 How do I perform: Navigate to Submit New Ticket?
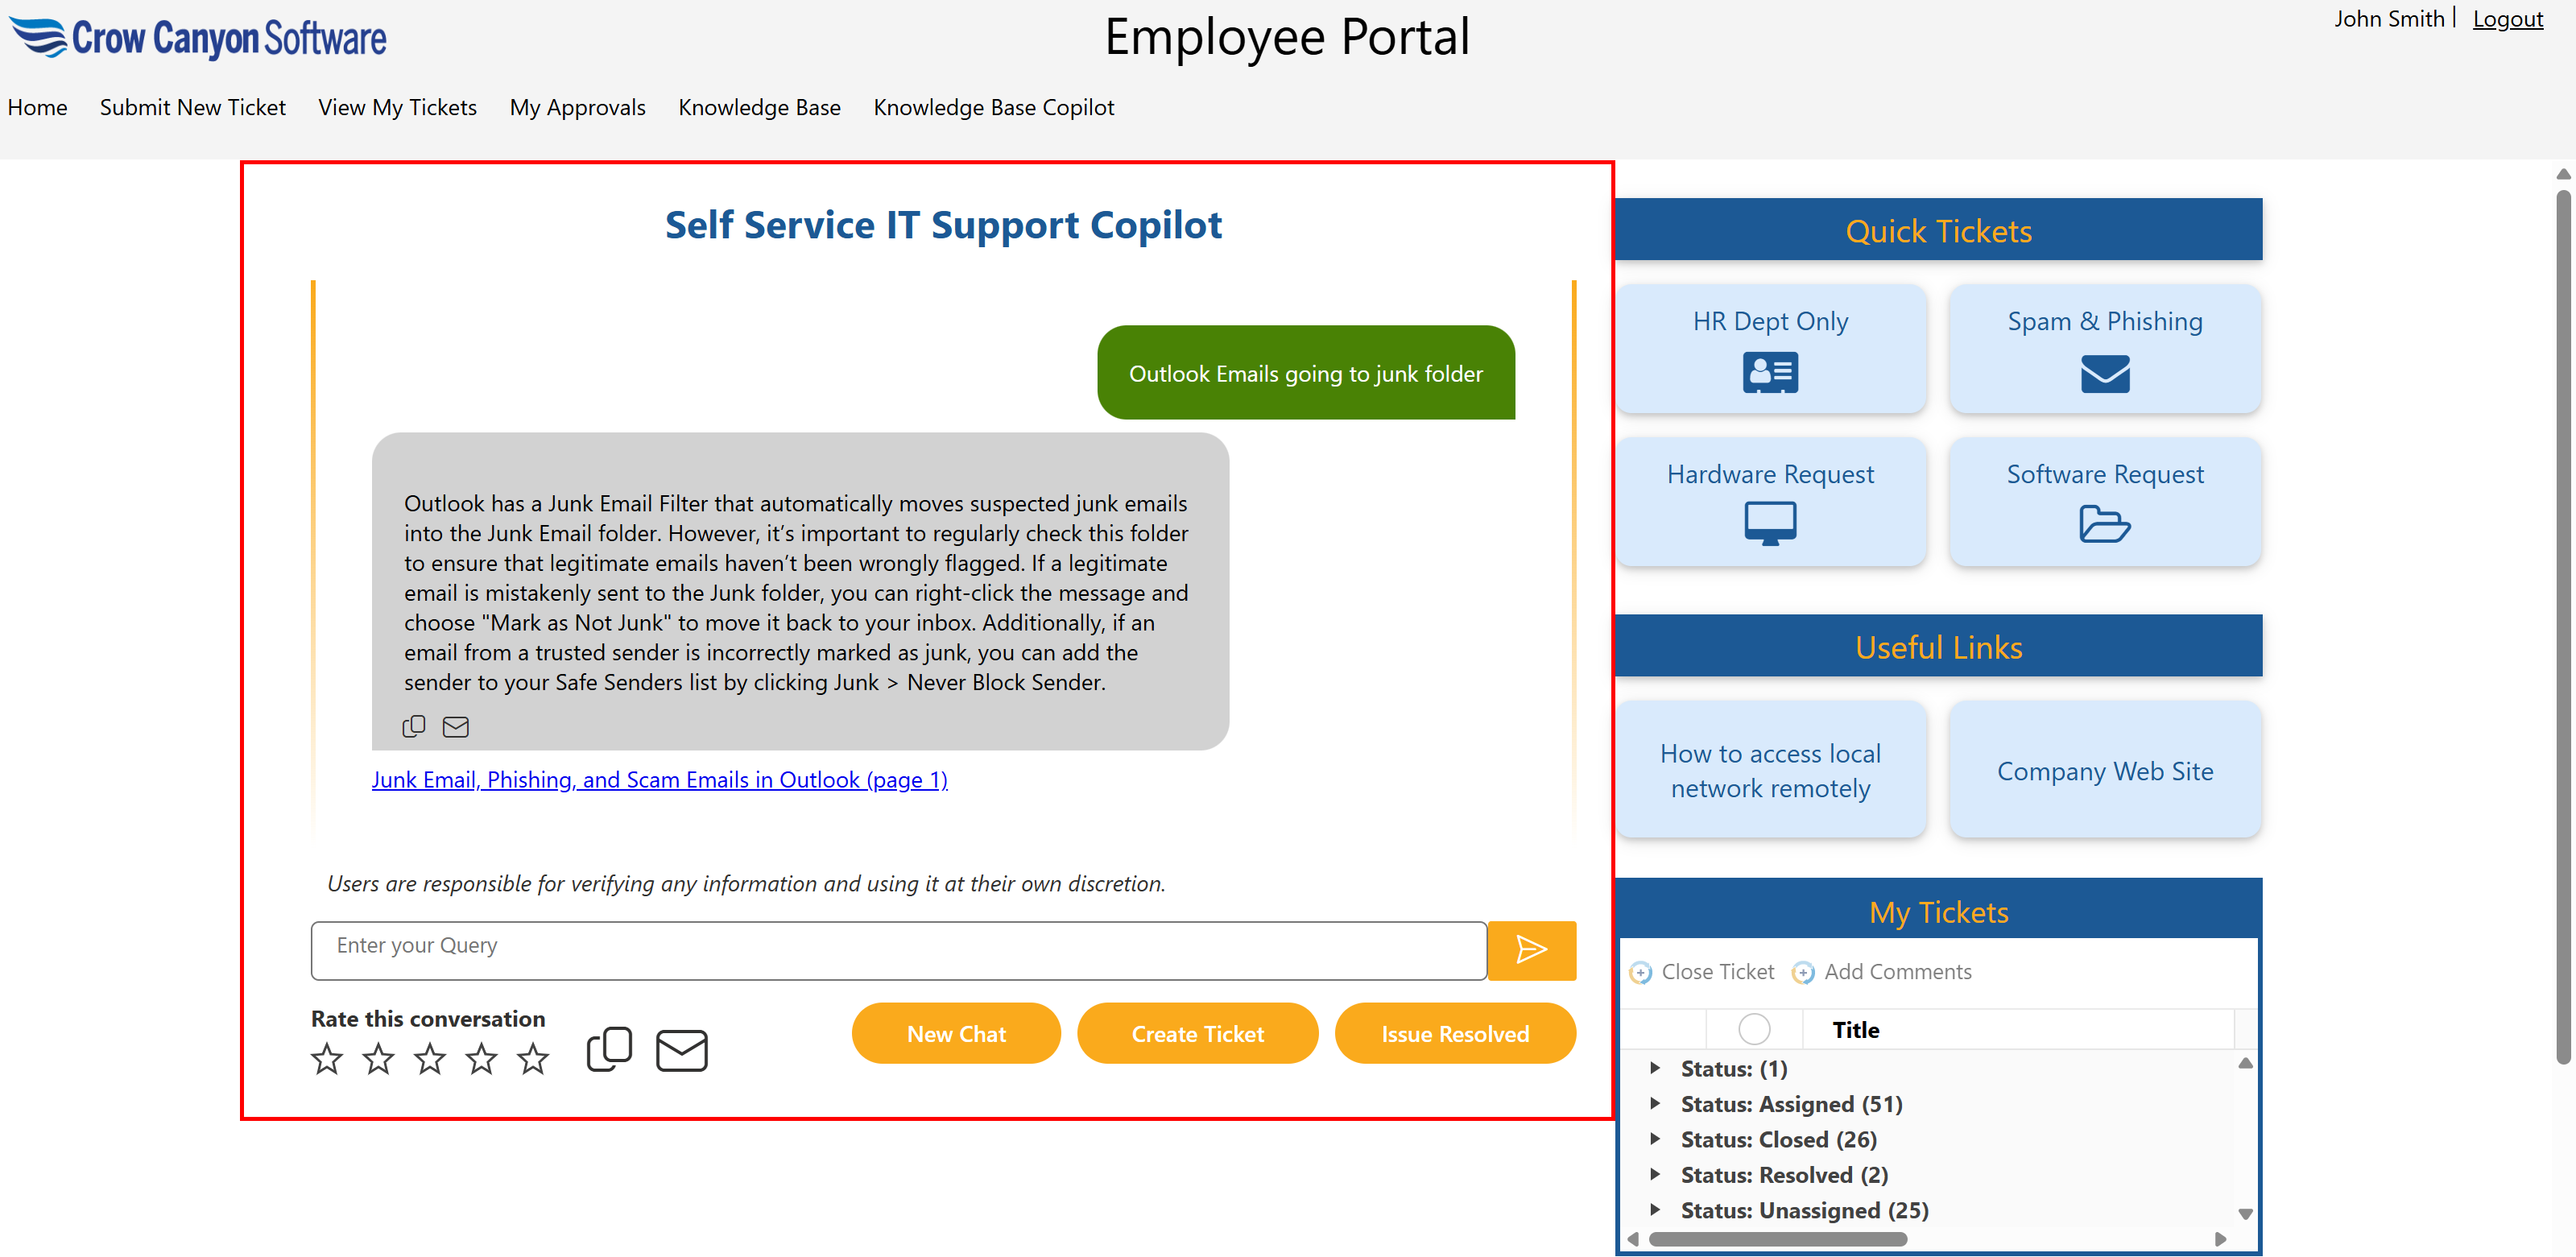(192, 107)
